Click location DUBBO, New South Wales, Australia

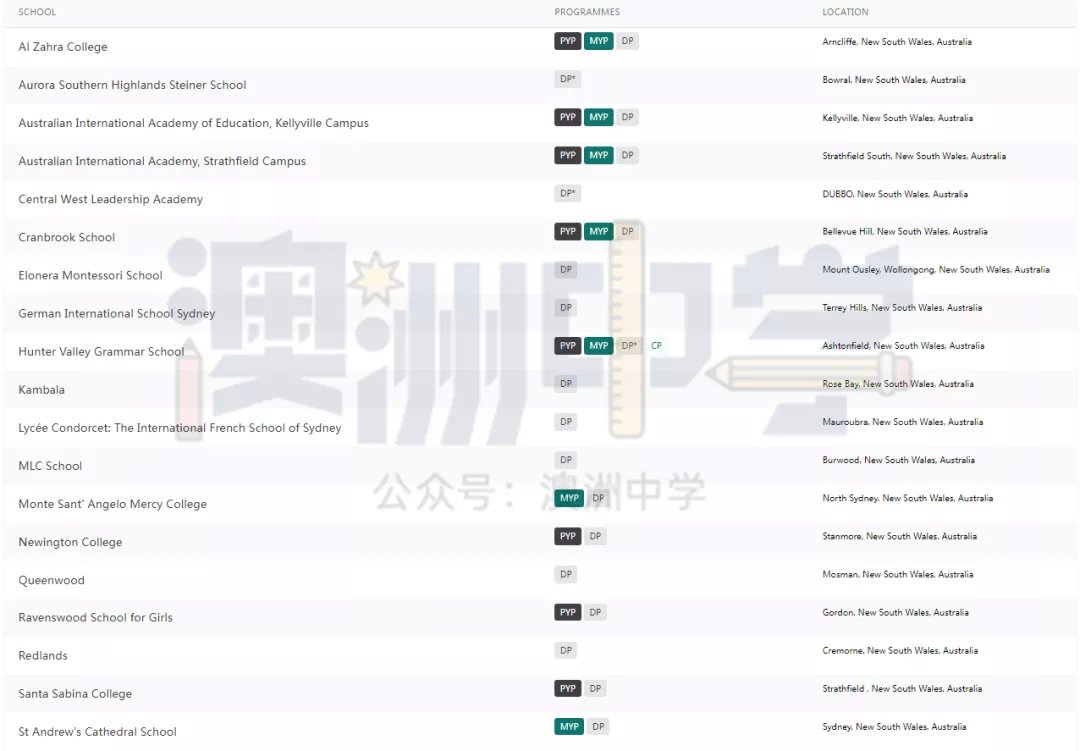coord(895,194)
